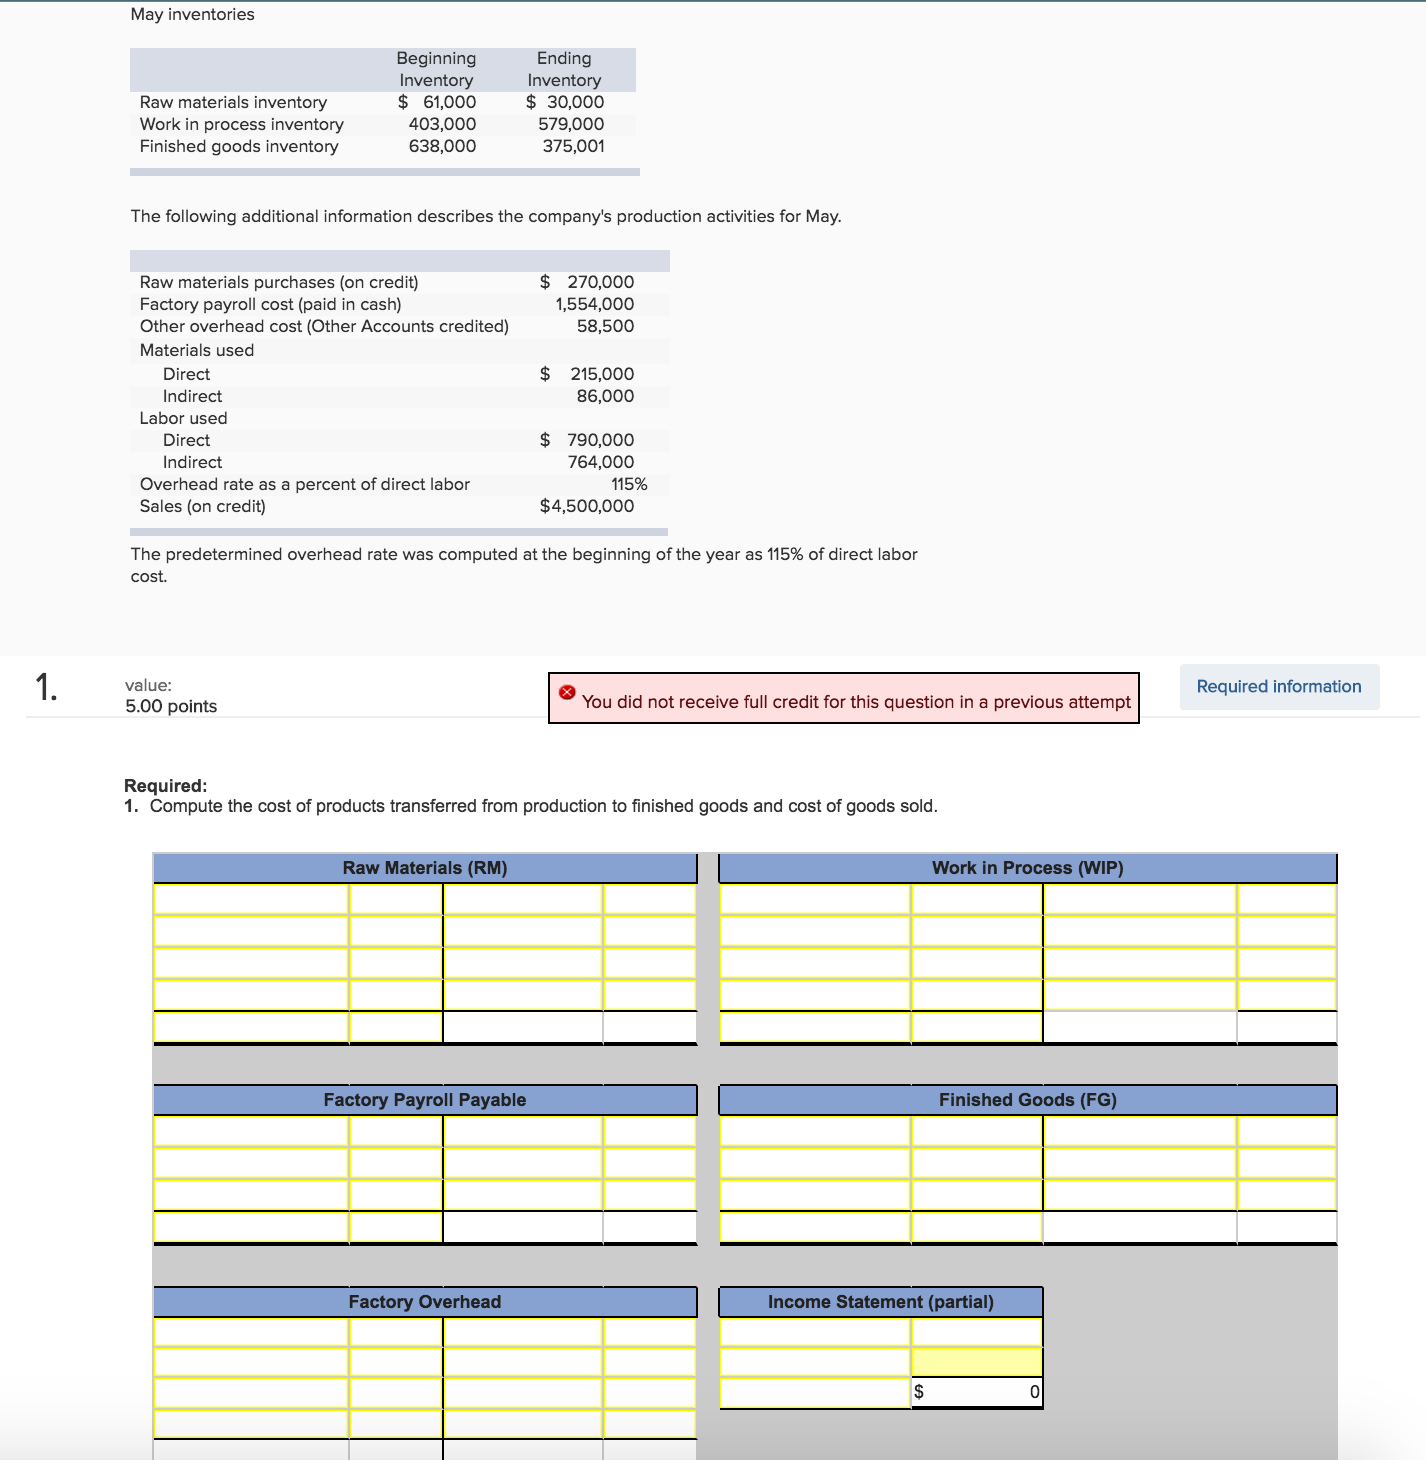Click the Work in process ending inventory 579,000
Image resolution: width=1426 pixels, height=1460 pixels.
571,124
